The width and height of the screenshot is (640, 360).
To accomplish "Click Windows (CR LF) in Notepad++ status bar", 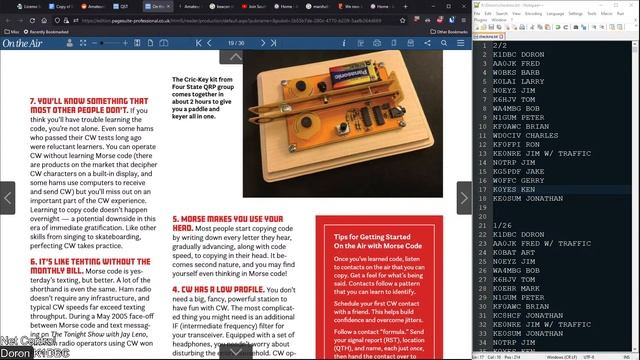I will coord(562,357).
